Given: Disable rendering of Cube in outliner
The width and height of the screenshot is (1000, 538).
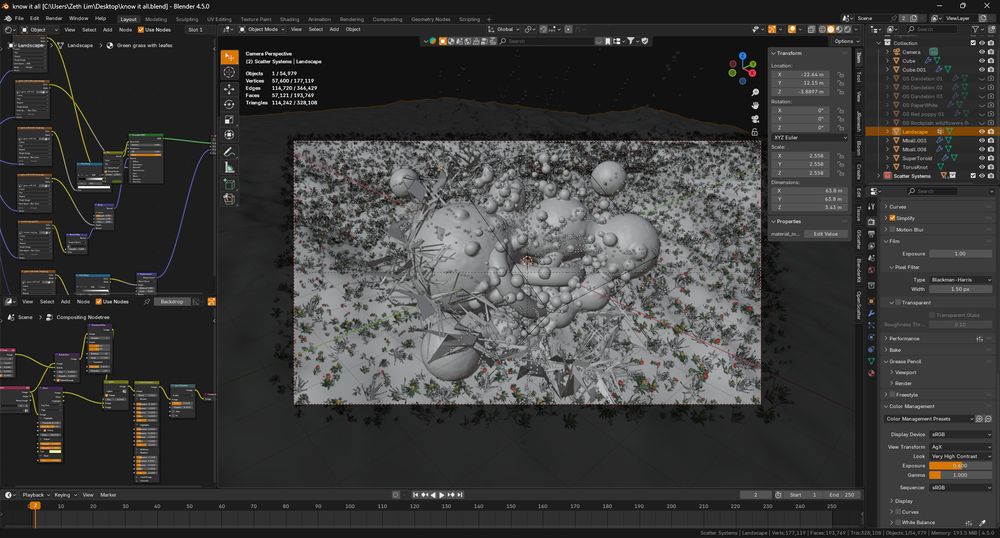Looking at the screenshot, I should coord(991,61).
